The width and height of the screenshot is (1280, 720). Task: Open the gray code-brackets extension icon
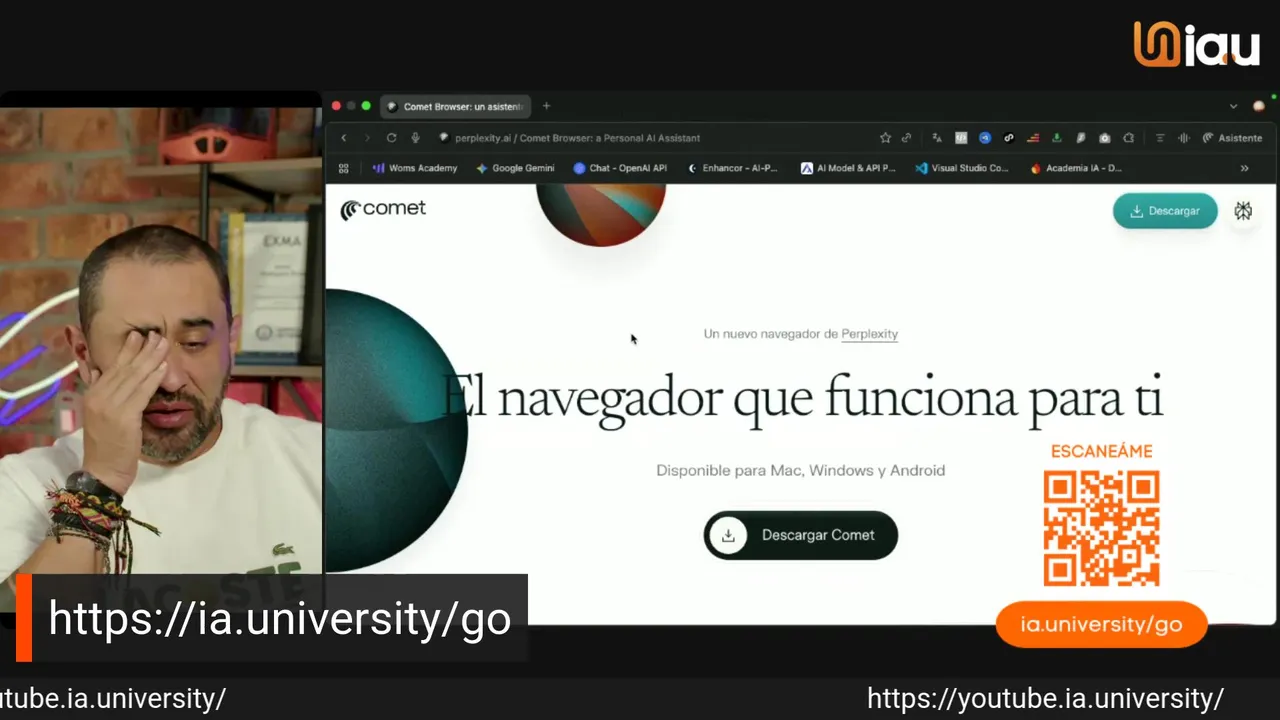point(961,138)
